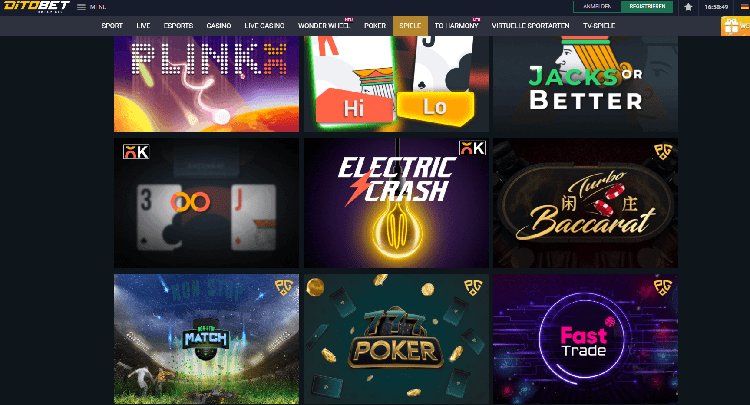Open the Fast Trade game tile
Image resolution: width=750 pixels, height=405 pixels.
(x=585, y=339)
